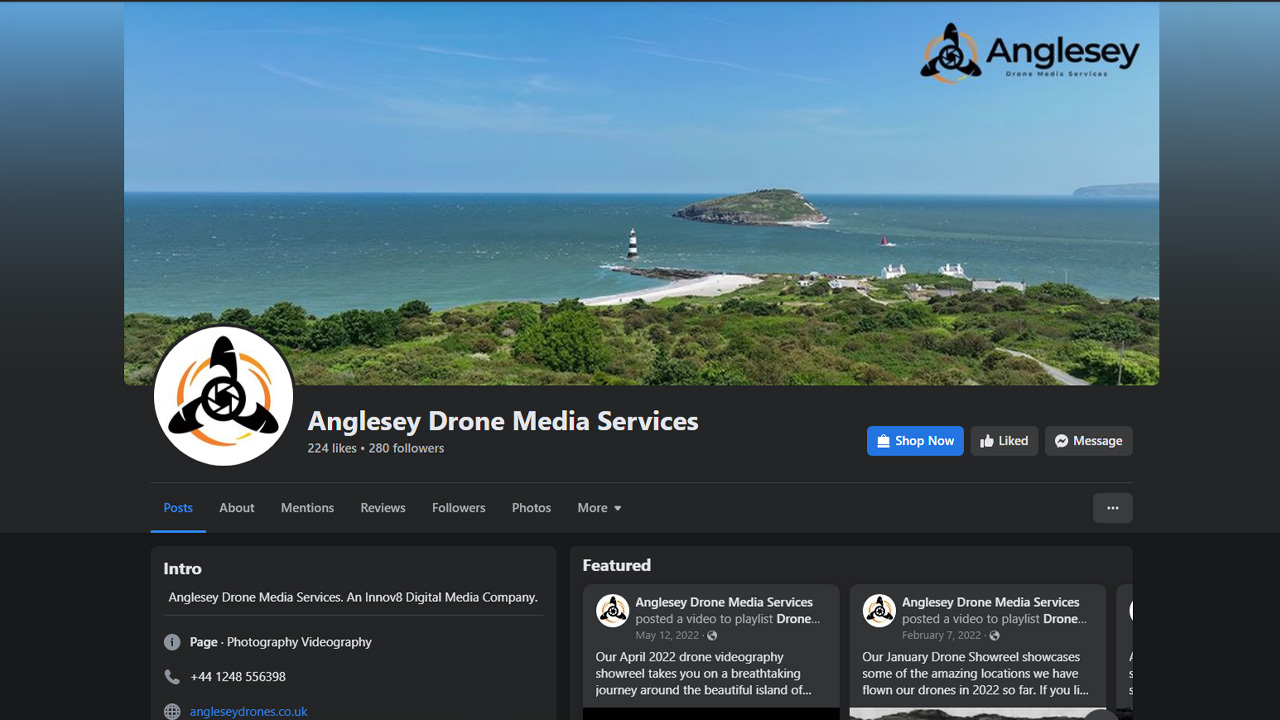This screenshot has height=720, width=1280.
Task: Click the public globe icon on May 12 post
Action: coord(712,636)
